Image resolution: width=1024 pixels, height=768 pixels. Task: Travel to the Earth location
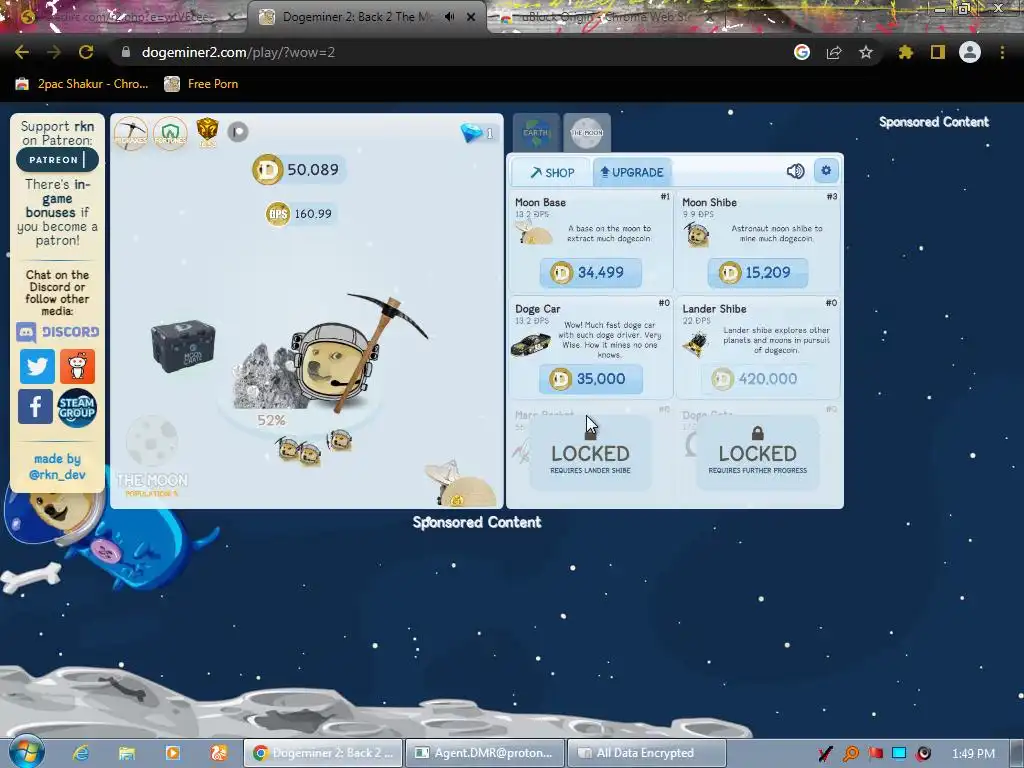[536, 133]
